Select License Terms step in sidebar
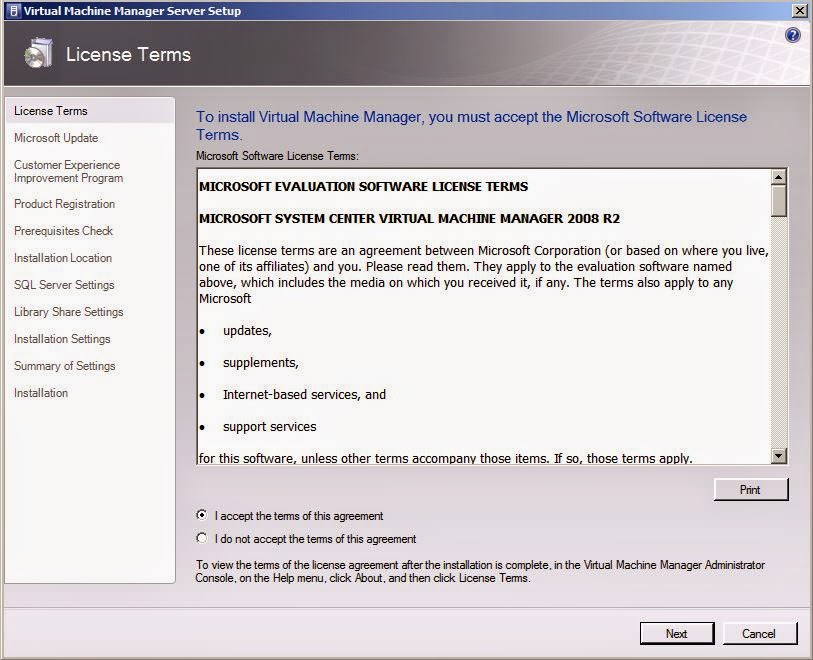813x660 pixels. click(90, 111)
